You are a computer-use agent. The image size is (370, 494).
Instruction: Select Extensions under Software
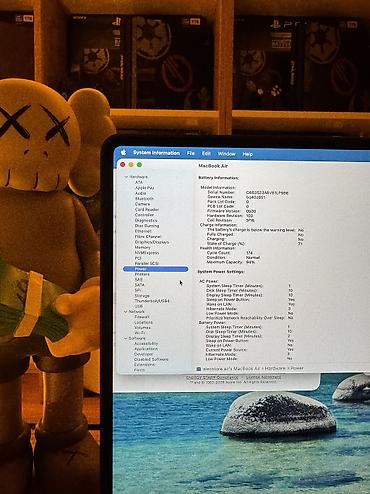144,365
